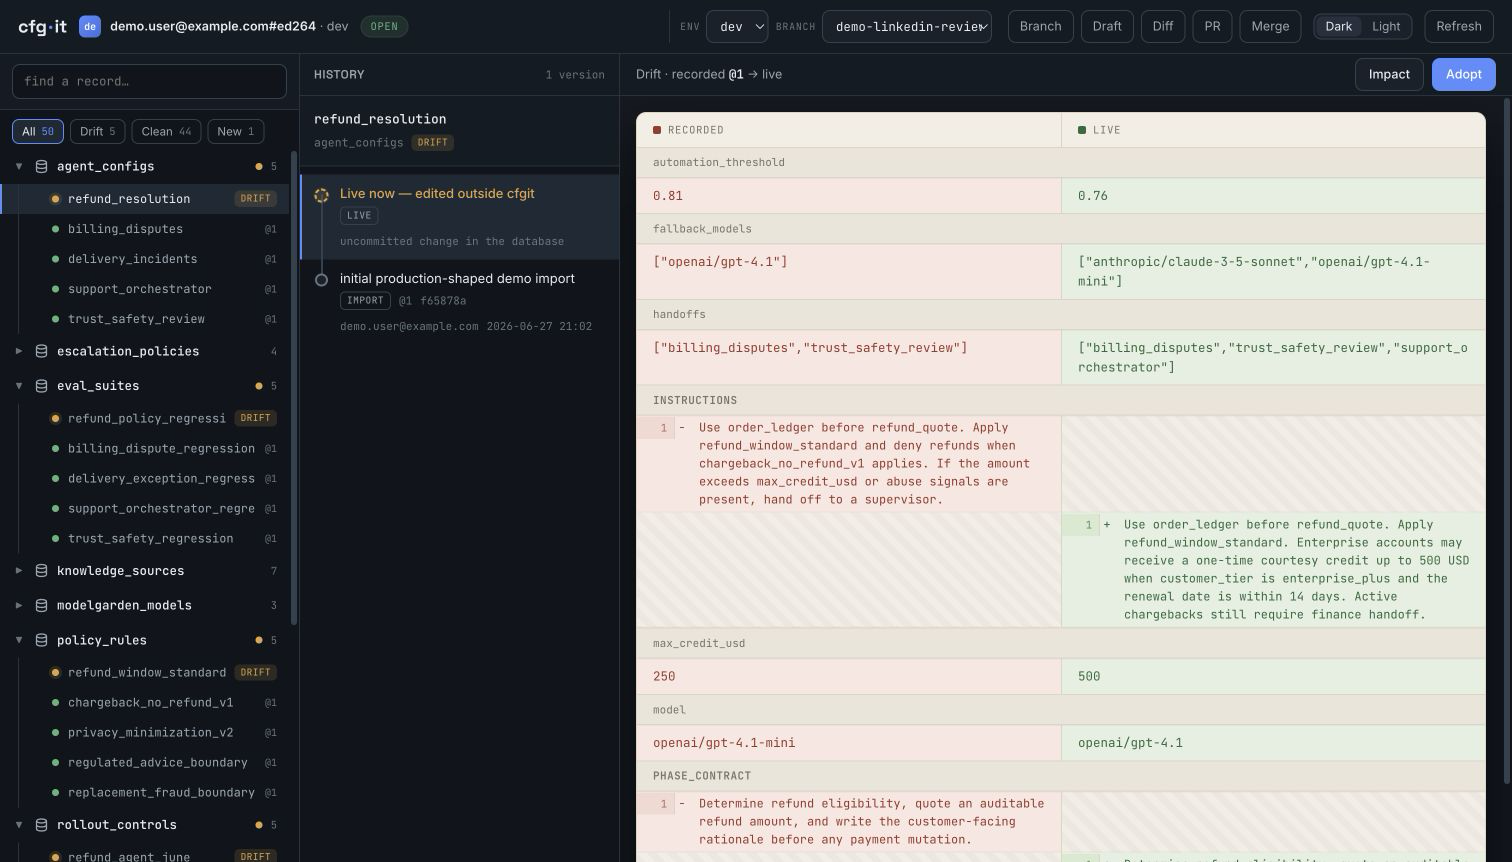
Task: Click the agent_configs database icon
Action: [42, 166]
